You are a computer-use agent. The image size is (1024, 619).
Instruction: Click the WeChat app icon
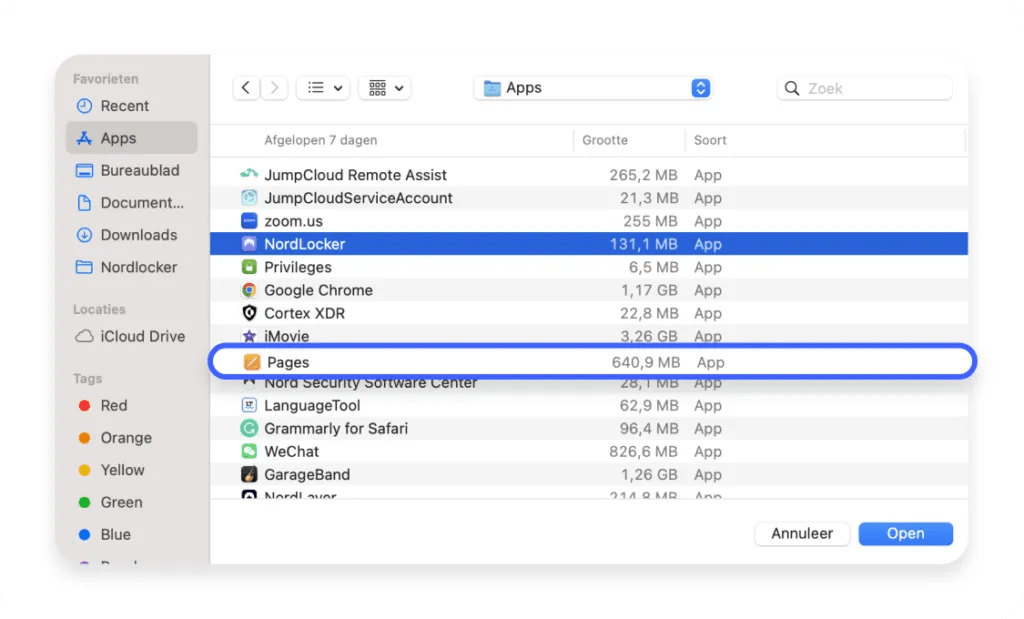pyautogui.click(x=249, y=451)
